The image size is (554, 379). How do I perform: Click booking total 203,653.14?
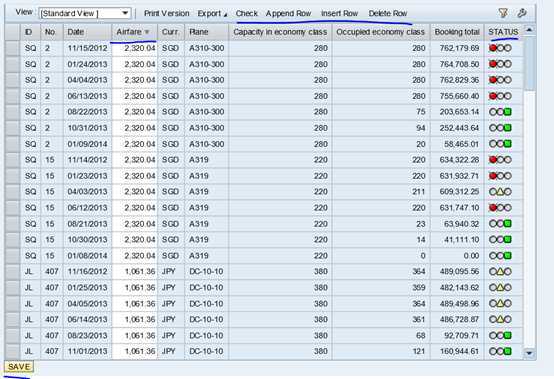(x=459, y=112)
